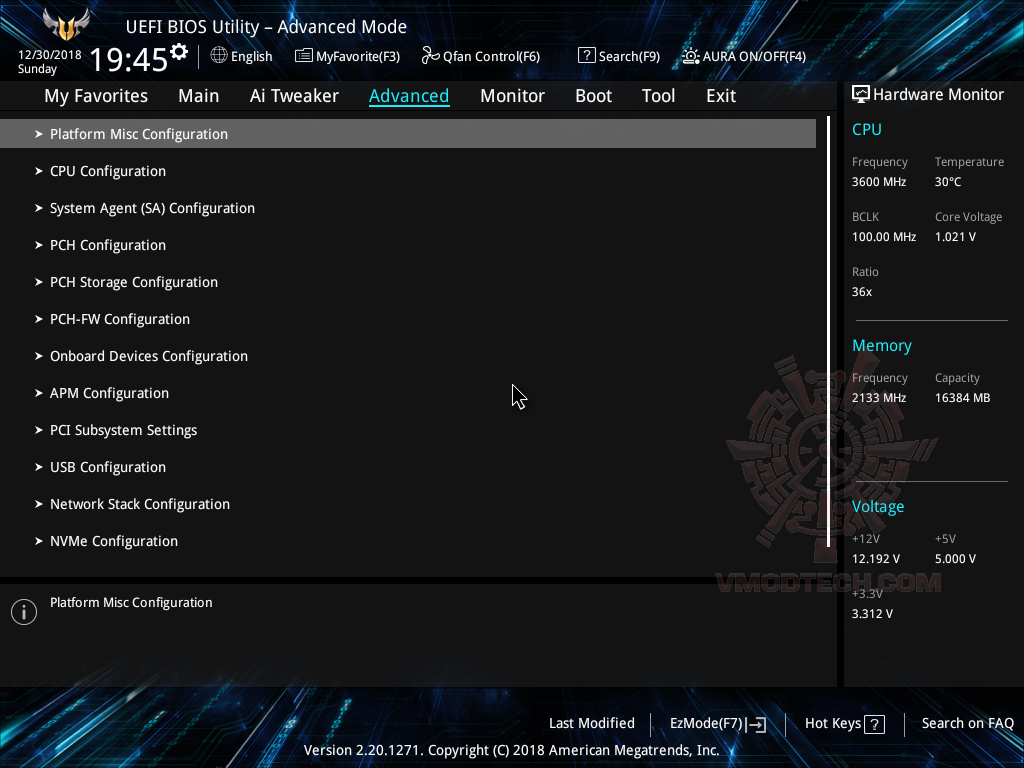Click CPU frequency value 3600 MHz

[879, 182]
